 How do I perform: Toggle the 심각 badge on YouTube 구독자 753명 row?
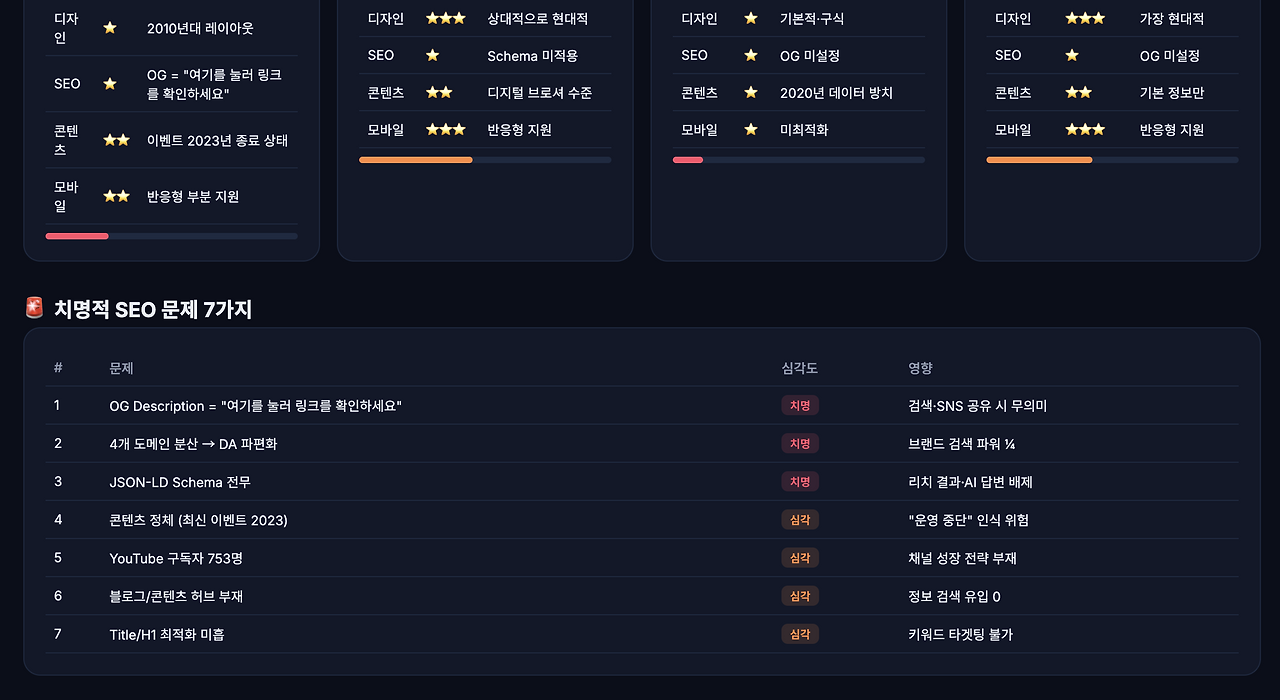point(800,557)
